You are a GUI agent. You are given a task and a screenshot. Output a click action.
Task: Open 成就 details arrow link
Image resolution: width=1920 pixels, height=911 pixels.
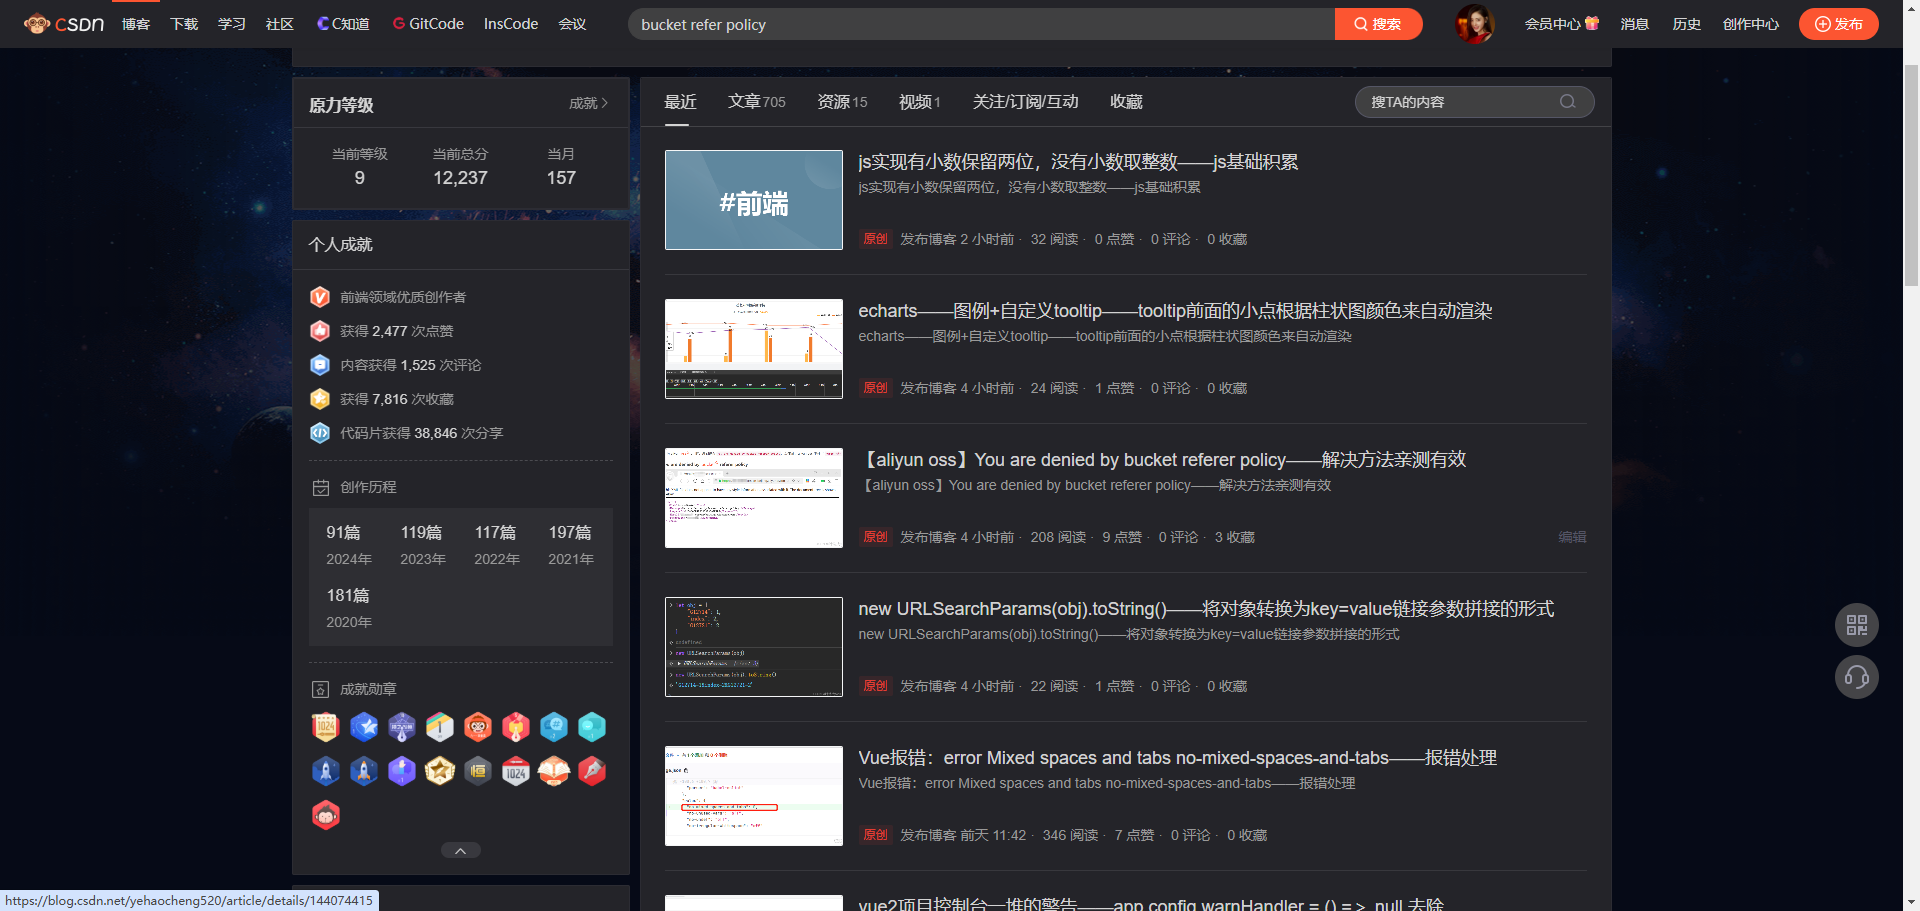pos(589,103)
